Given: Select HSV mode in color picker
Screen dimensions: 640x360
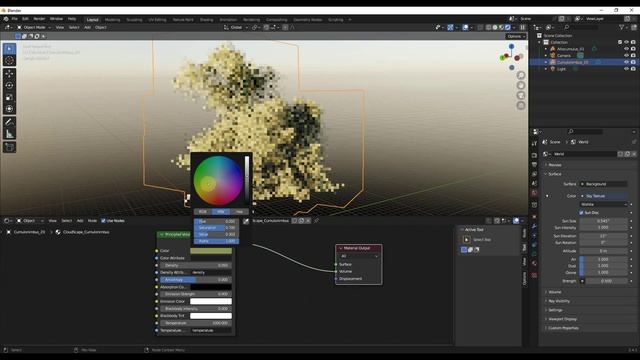Looking at the screenshot, I should click(x=221, y=212).
